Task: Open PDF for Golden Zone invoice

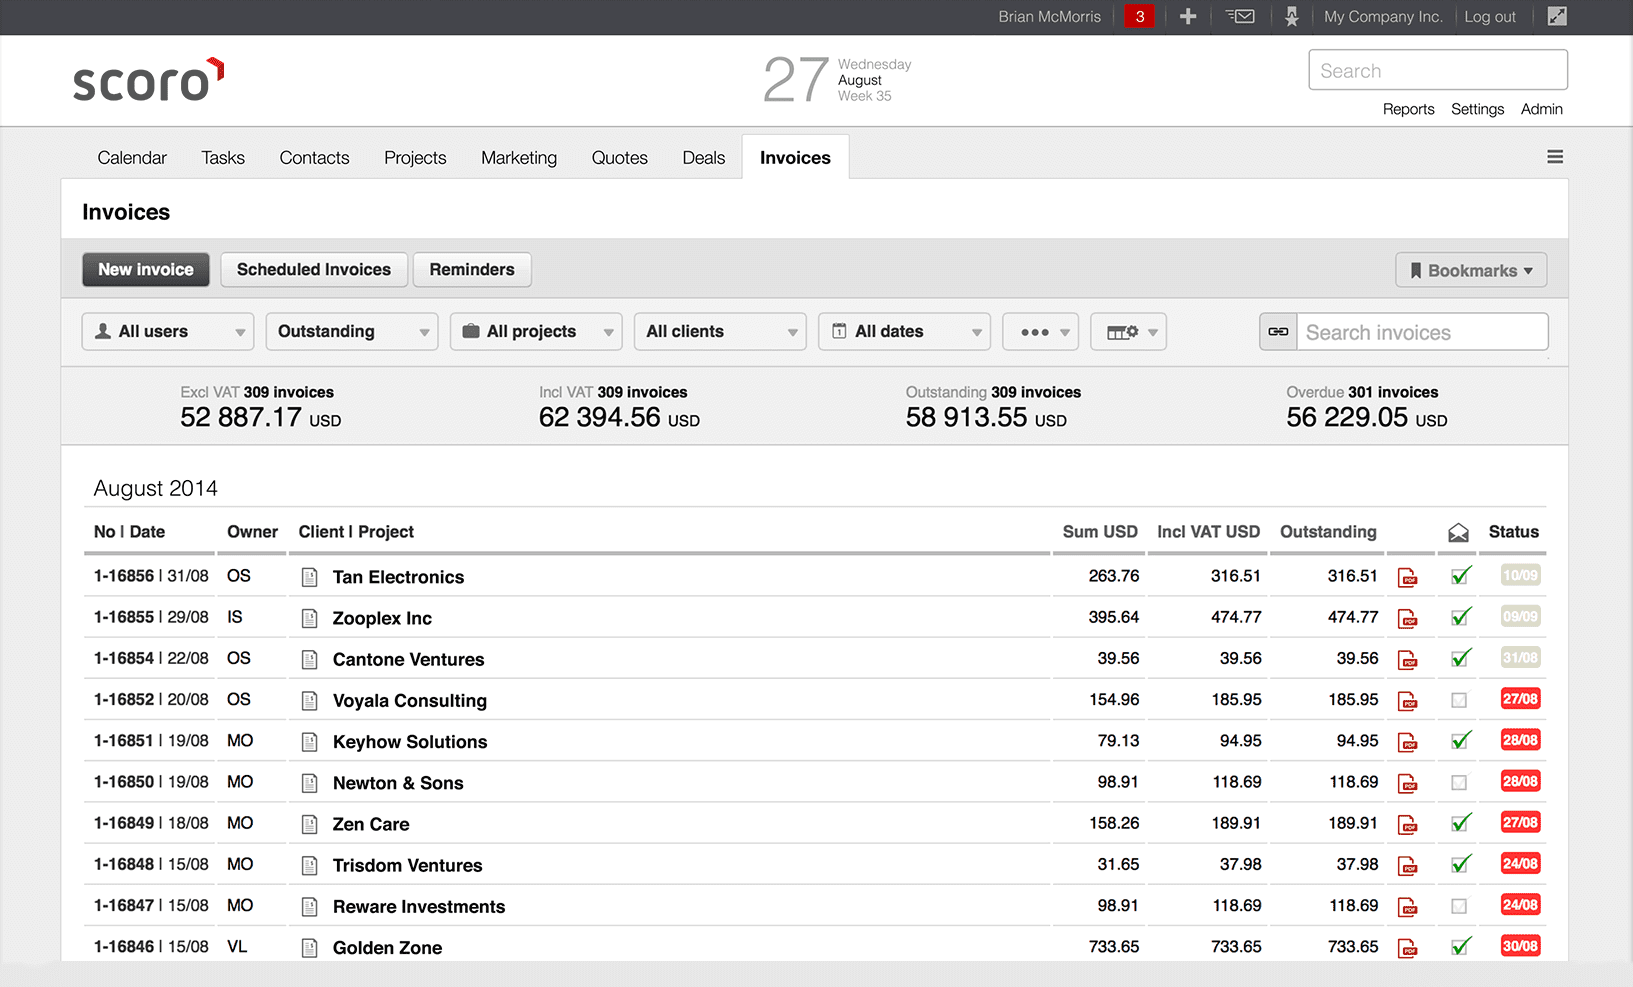Action: tap(1408, 947)
